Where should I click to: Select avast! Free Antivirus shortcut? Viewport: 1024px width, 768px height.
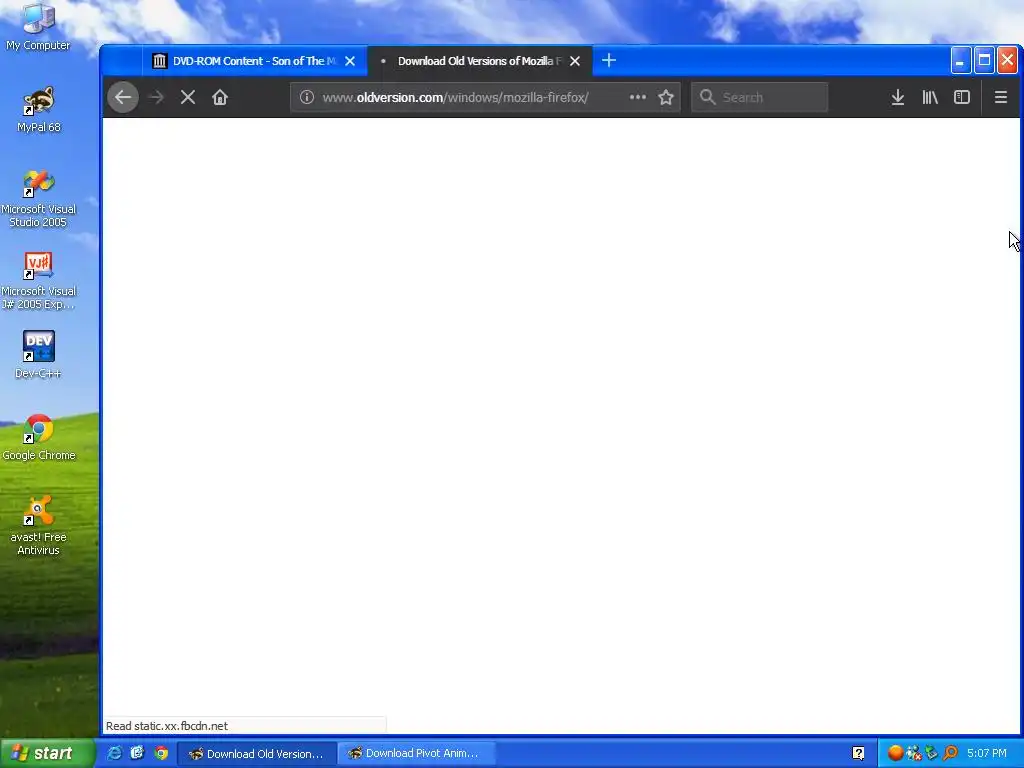[x=39, y=526]
